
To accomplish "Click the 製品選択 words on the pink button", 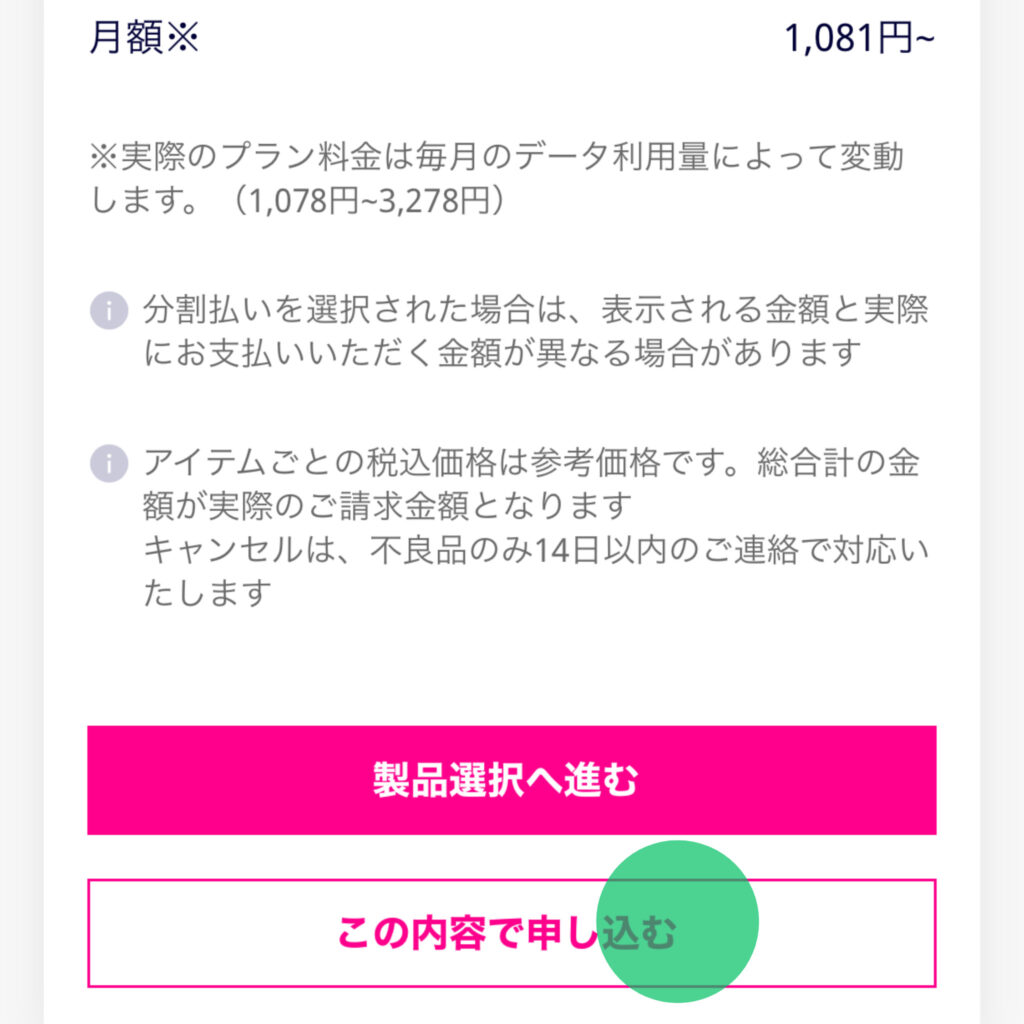I will (449, 780).
